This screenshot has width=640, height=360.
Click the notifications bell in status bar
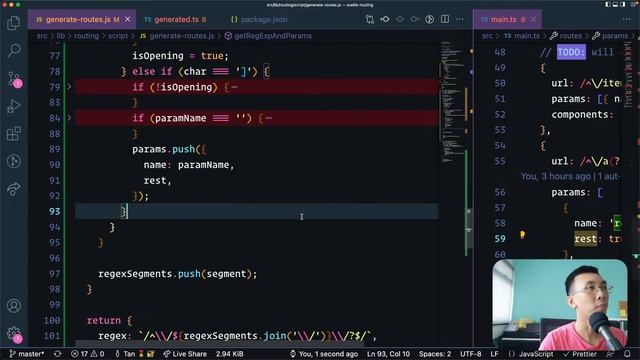pos(627,354)
